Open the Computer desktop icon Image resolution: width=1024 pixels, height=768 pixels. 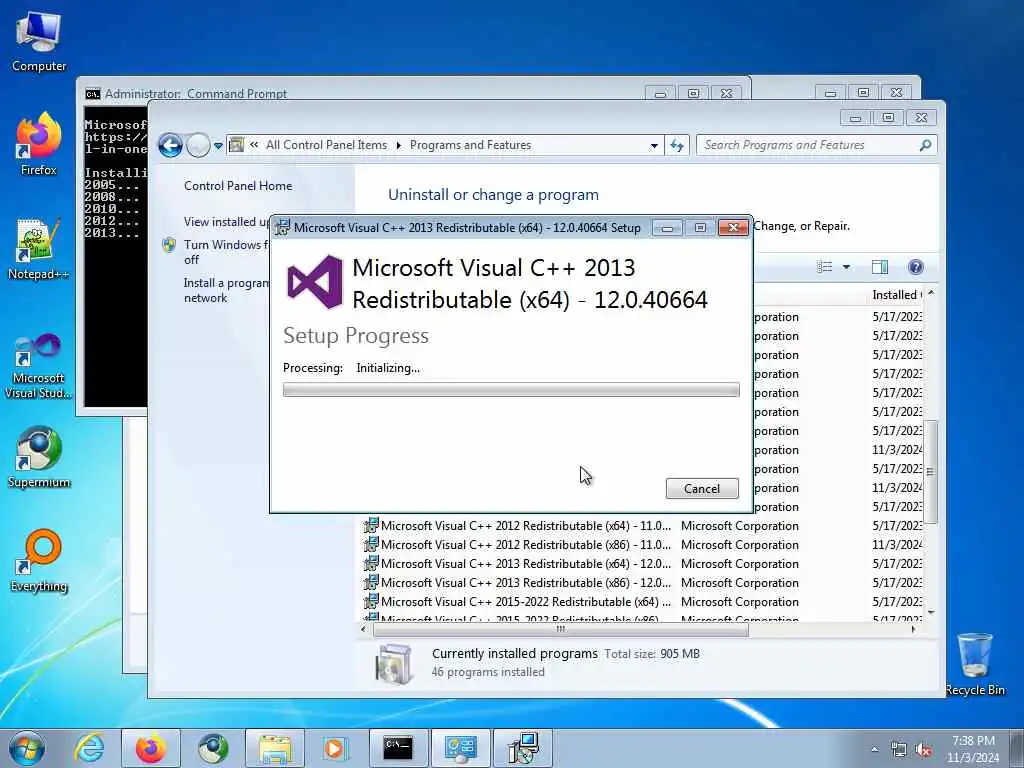39,40
